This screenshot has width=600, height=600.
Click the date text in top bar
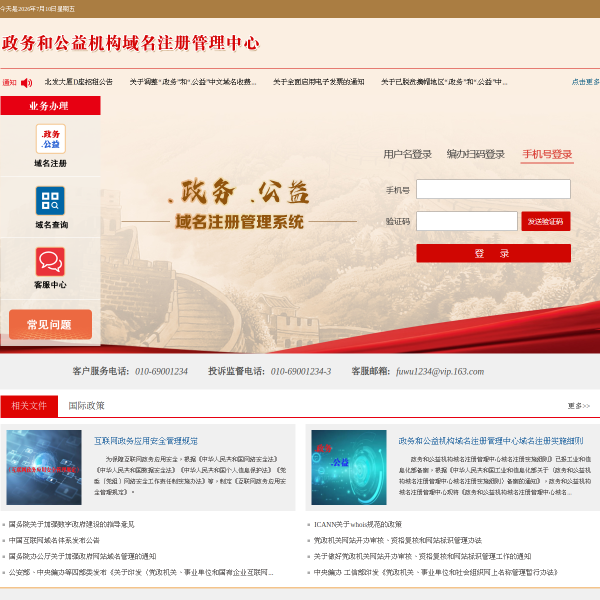point(38,9)
